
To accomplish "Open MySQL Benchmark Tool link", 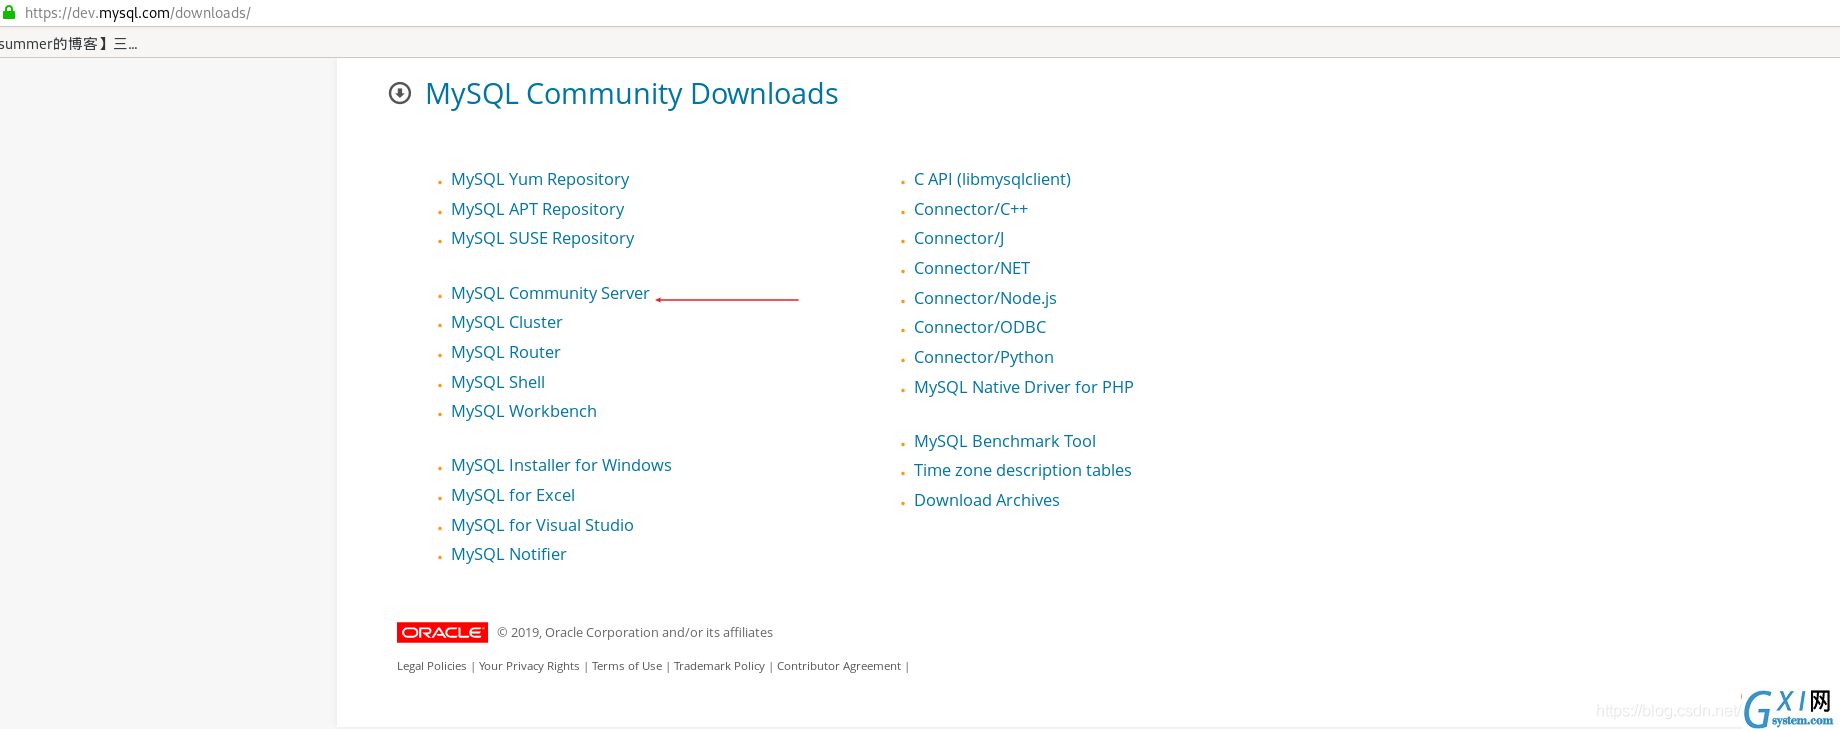I will click(x=1005, y=441).
